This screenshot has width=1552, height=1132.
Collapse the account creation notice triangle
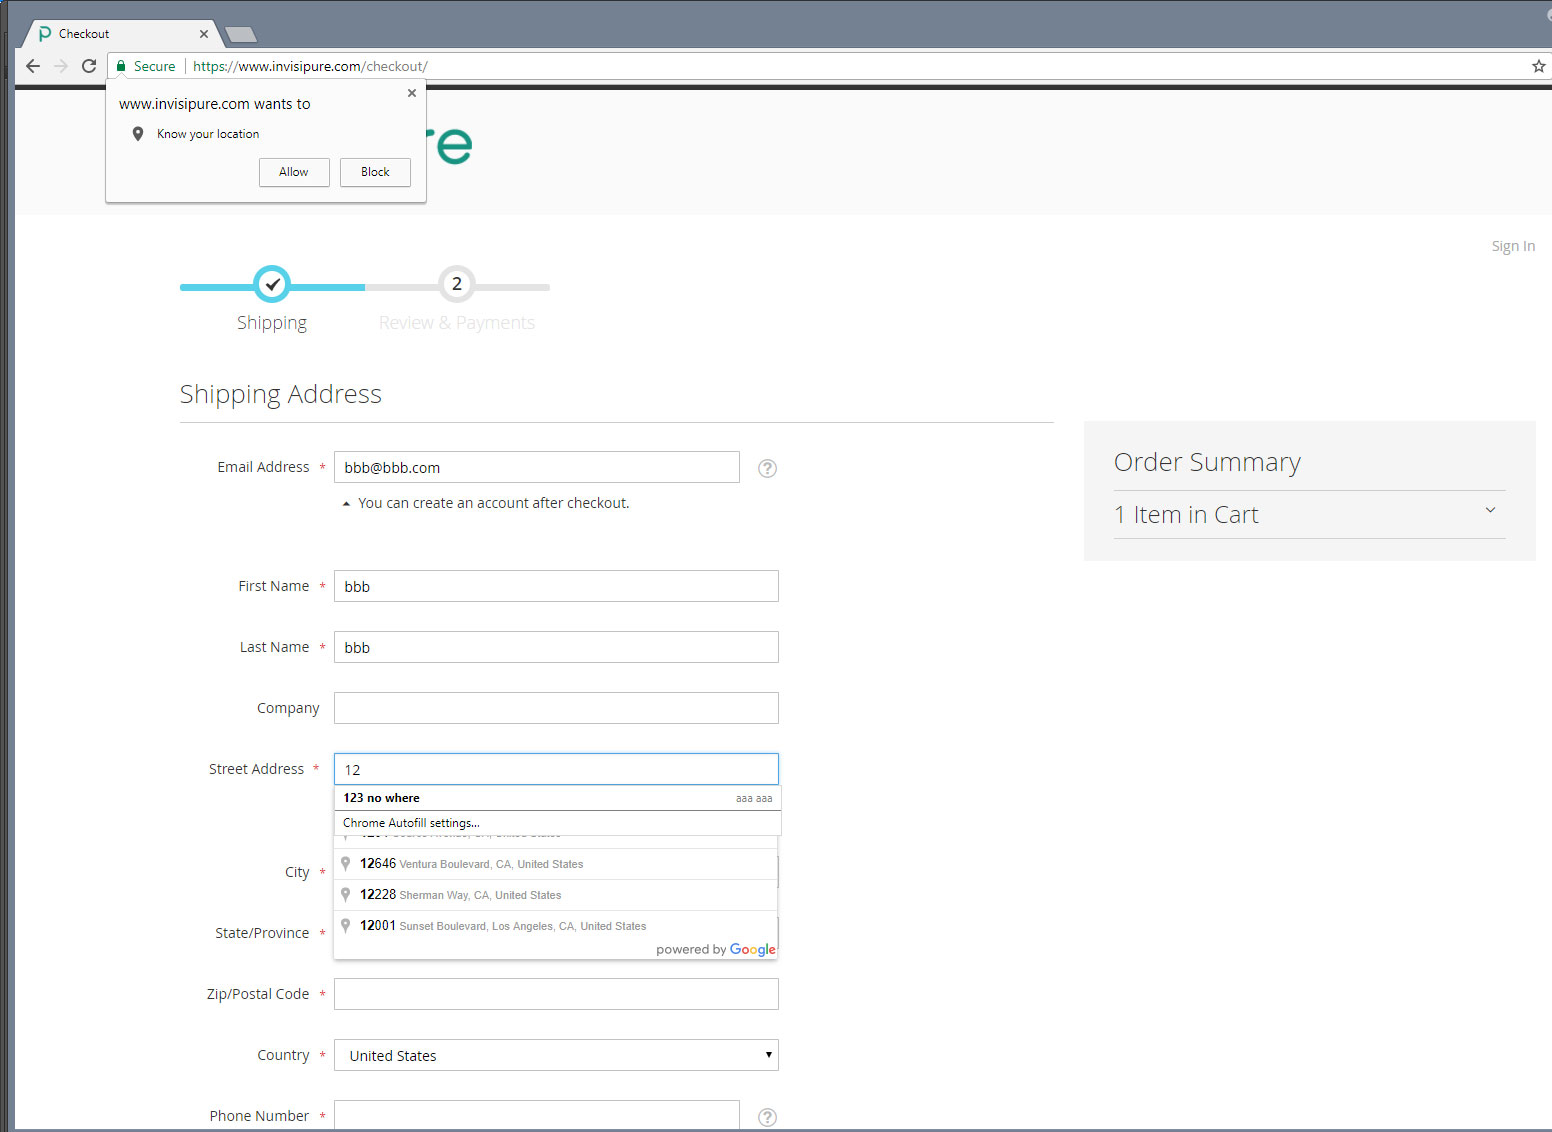pos(345,503)
